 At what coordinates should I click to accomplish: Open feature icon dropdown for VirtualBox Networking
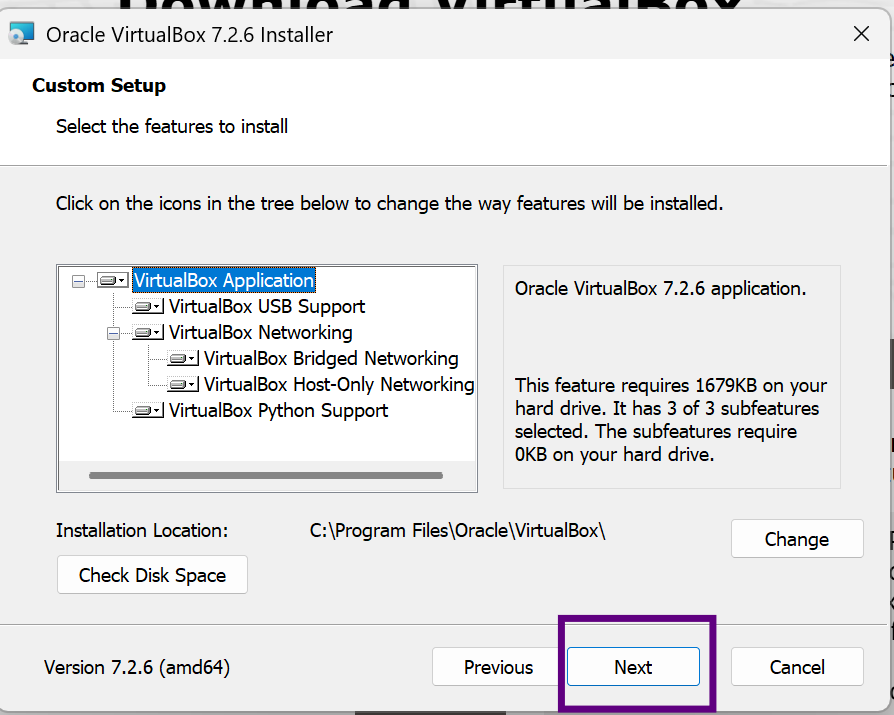pyautogui.click(x=148, y=332)
